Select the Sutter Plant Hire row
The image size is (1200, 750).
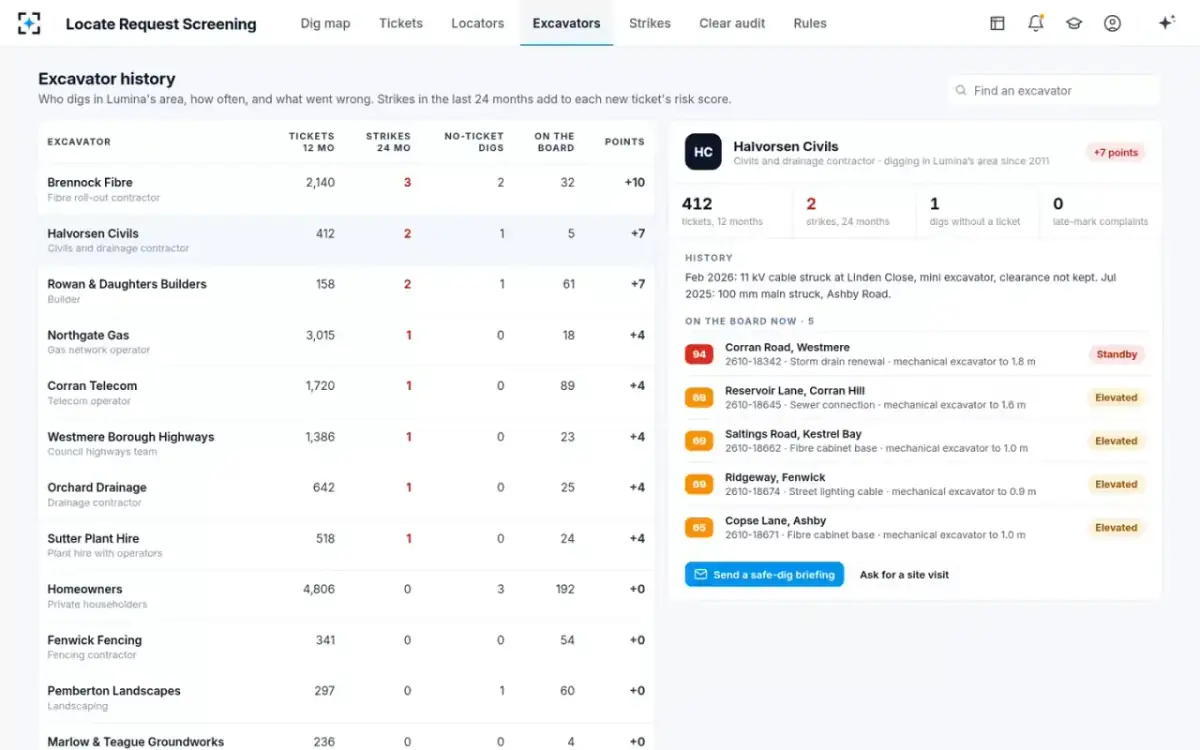(346, 545)
